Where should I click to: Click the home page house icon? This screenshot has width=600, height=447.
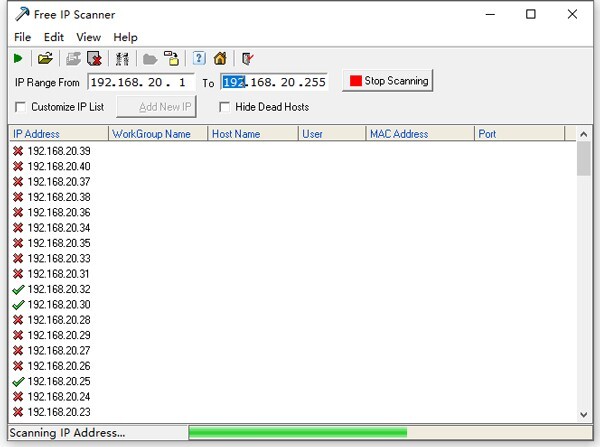coord(220,58)
